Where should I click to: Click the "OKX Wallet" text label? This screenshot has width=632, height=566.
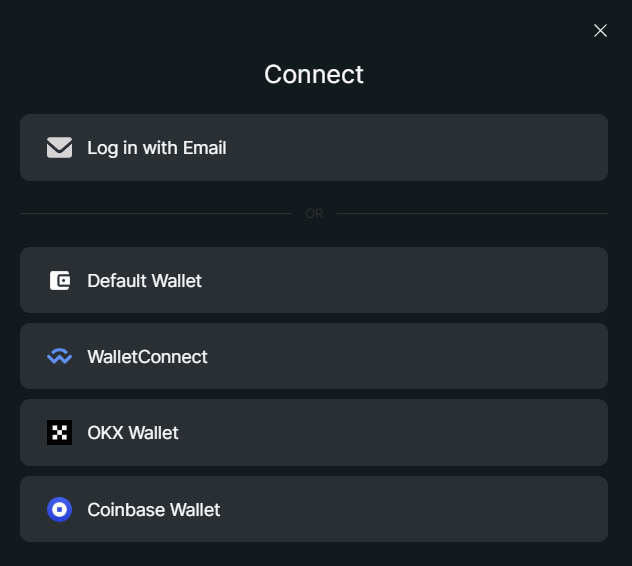pos(133,433)
